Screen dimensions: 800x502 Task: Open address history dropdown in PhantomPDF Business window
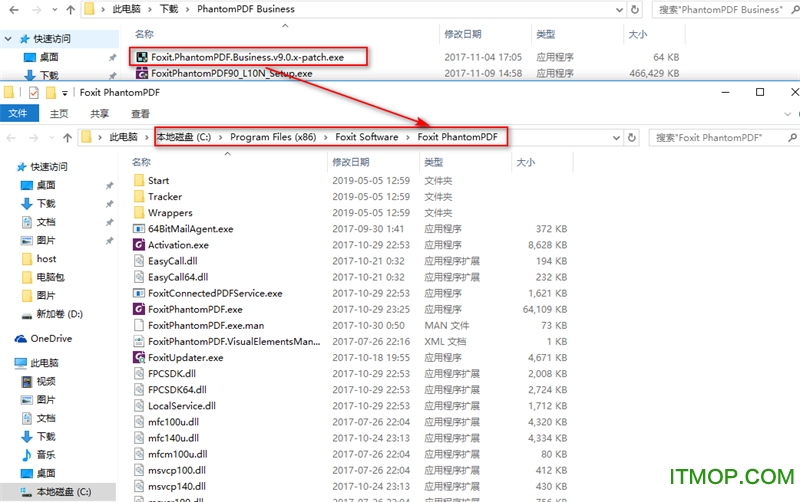point(619,9)
